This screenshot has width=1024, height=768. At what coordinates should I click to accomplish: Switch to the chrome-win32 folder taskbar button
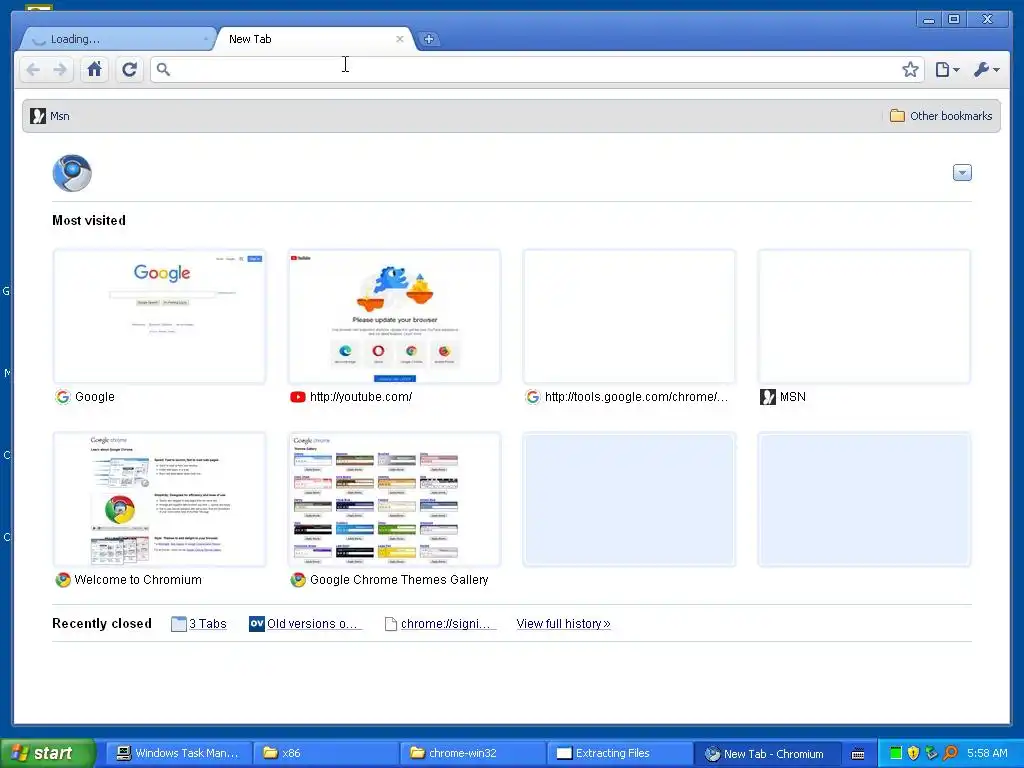click(x=473, y=753)
